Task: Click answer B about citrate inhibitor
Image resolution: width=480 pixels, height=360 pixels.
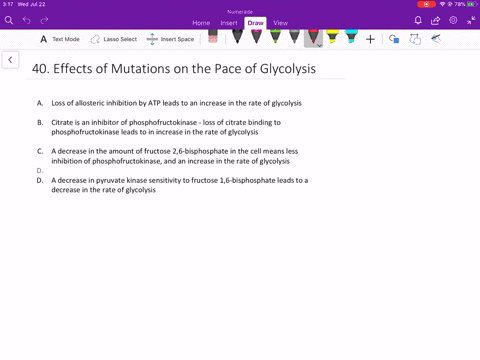Action: [166, 127]
